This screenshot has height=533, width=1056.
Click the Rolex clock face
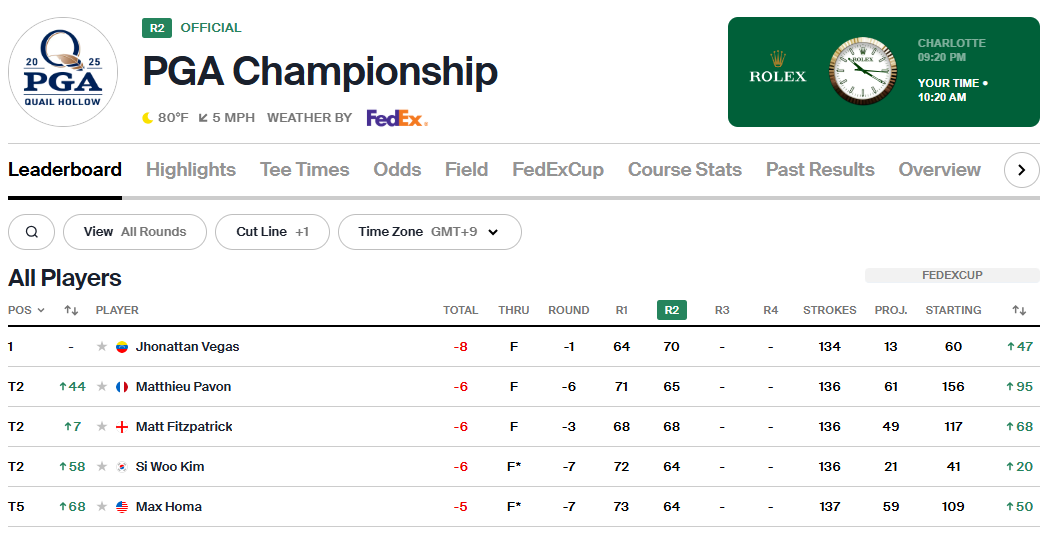tap(863, 71)
